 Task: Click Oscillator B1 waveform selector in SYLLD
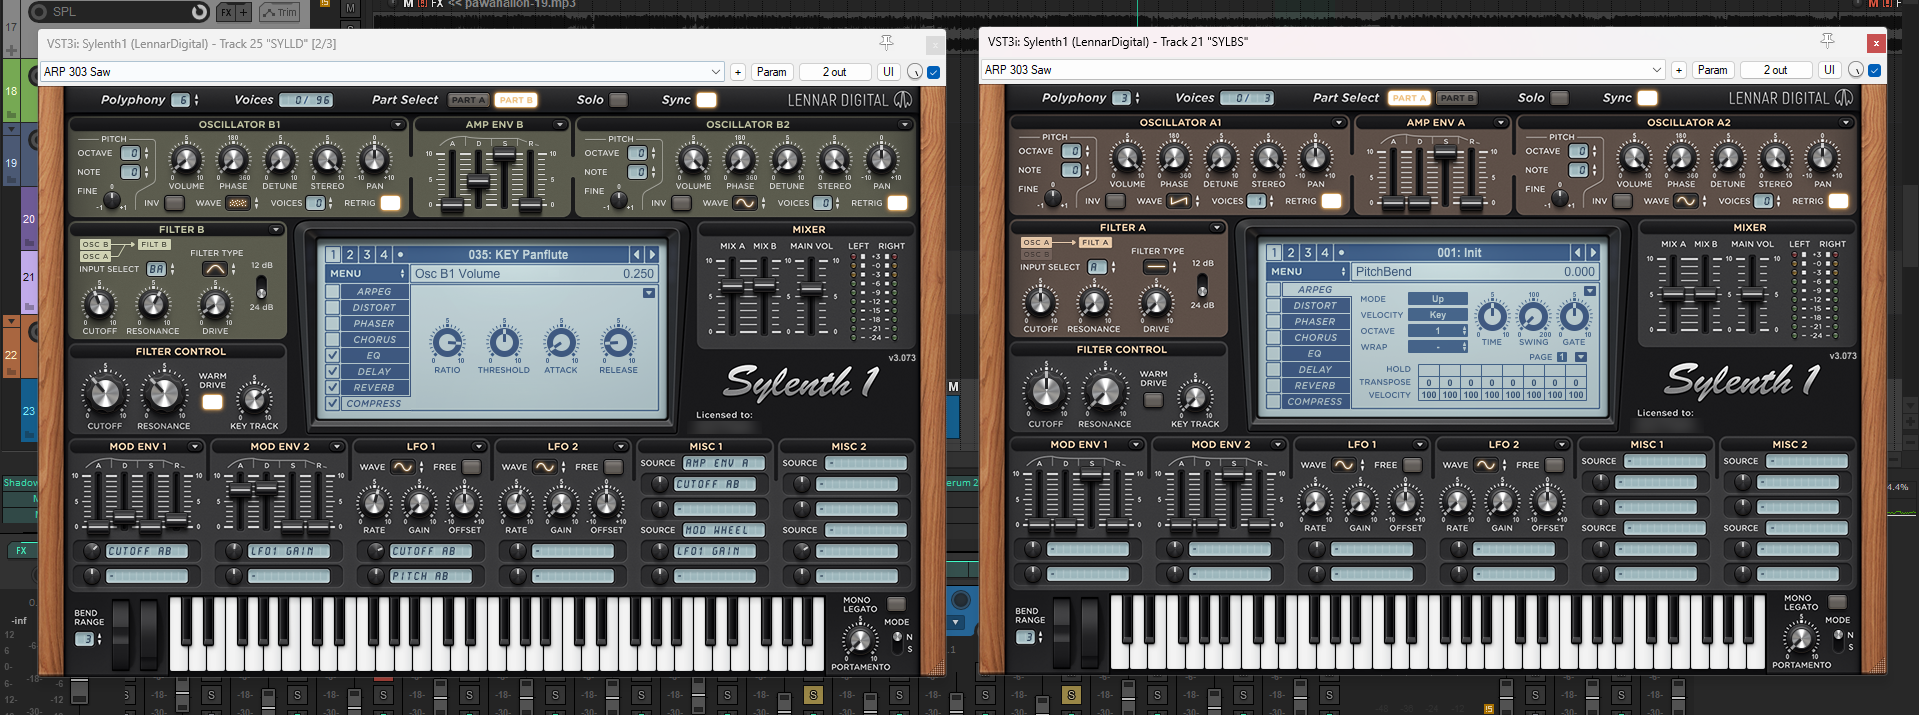238,203
